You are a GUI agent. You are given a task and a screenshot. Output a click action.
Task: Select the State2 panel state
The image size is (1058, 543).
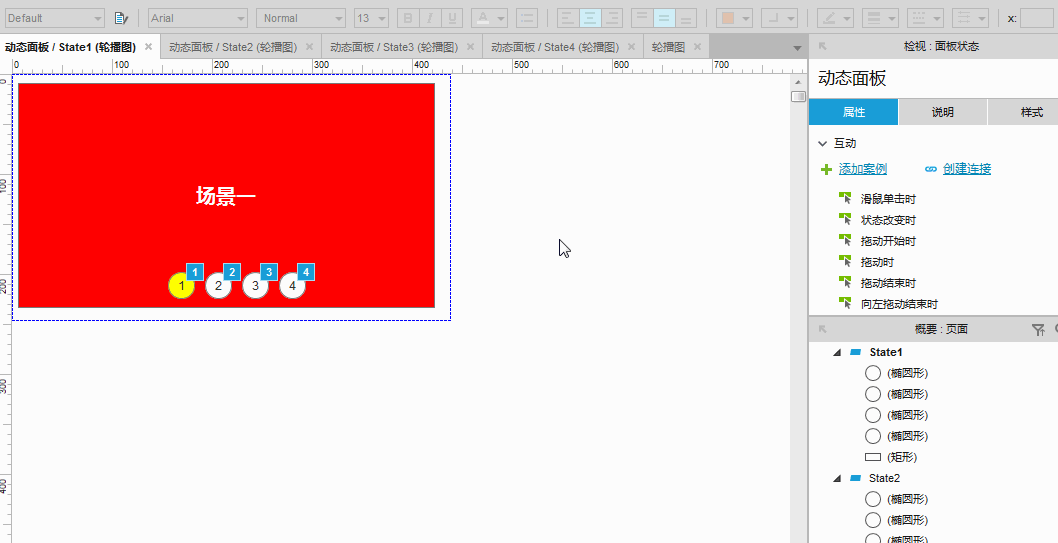[884, 478]
